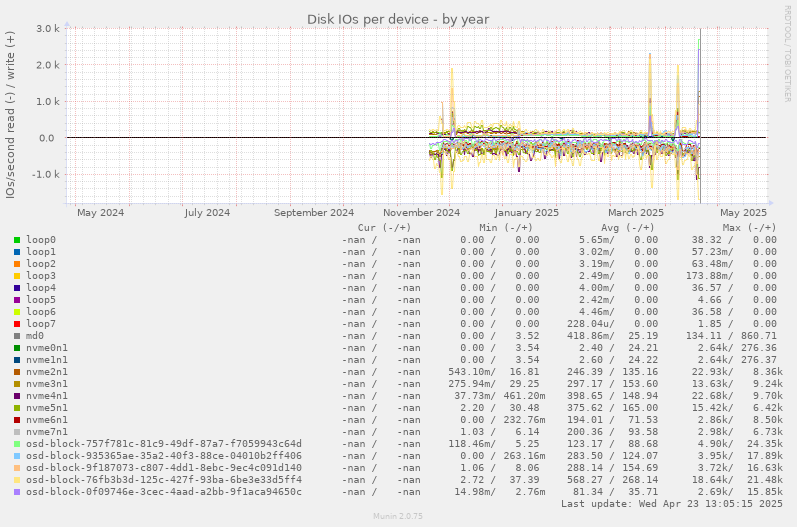This screenshot has width=797, height=527.
Task: Click the osd-block-757f781c max value 24.35k
Action: tap(764, 444)
